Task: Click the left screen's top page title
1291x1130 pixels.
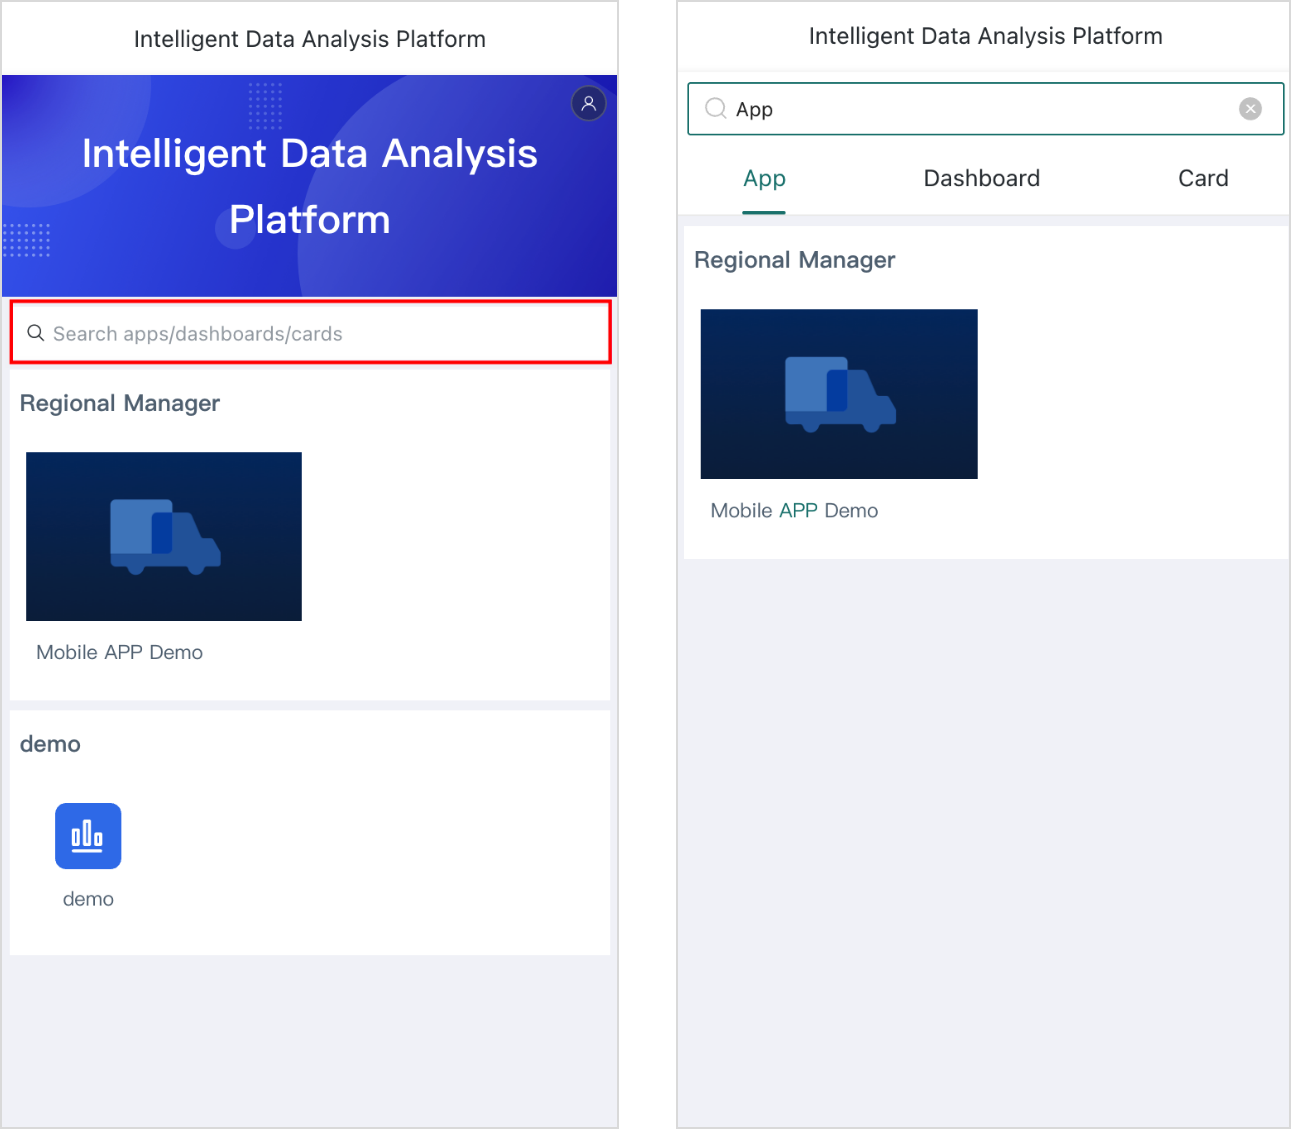Action: pyautogui.click(x=310, y=39)
